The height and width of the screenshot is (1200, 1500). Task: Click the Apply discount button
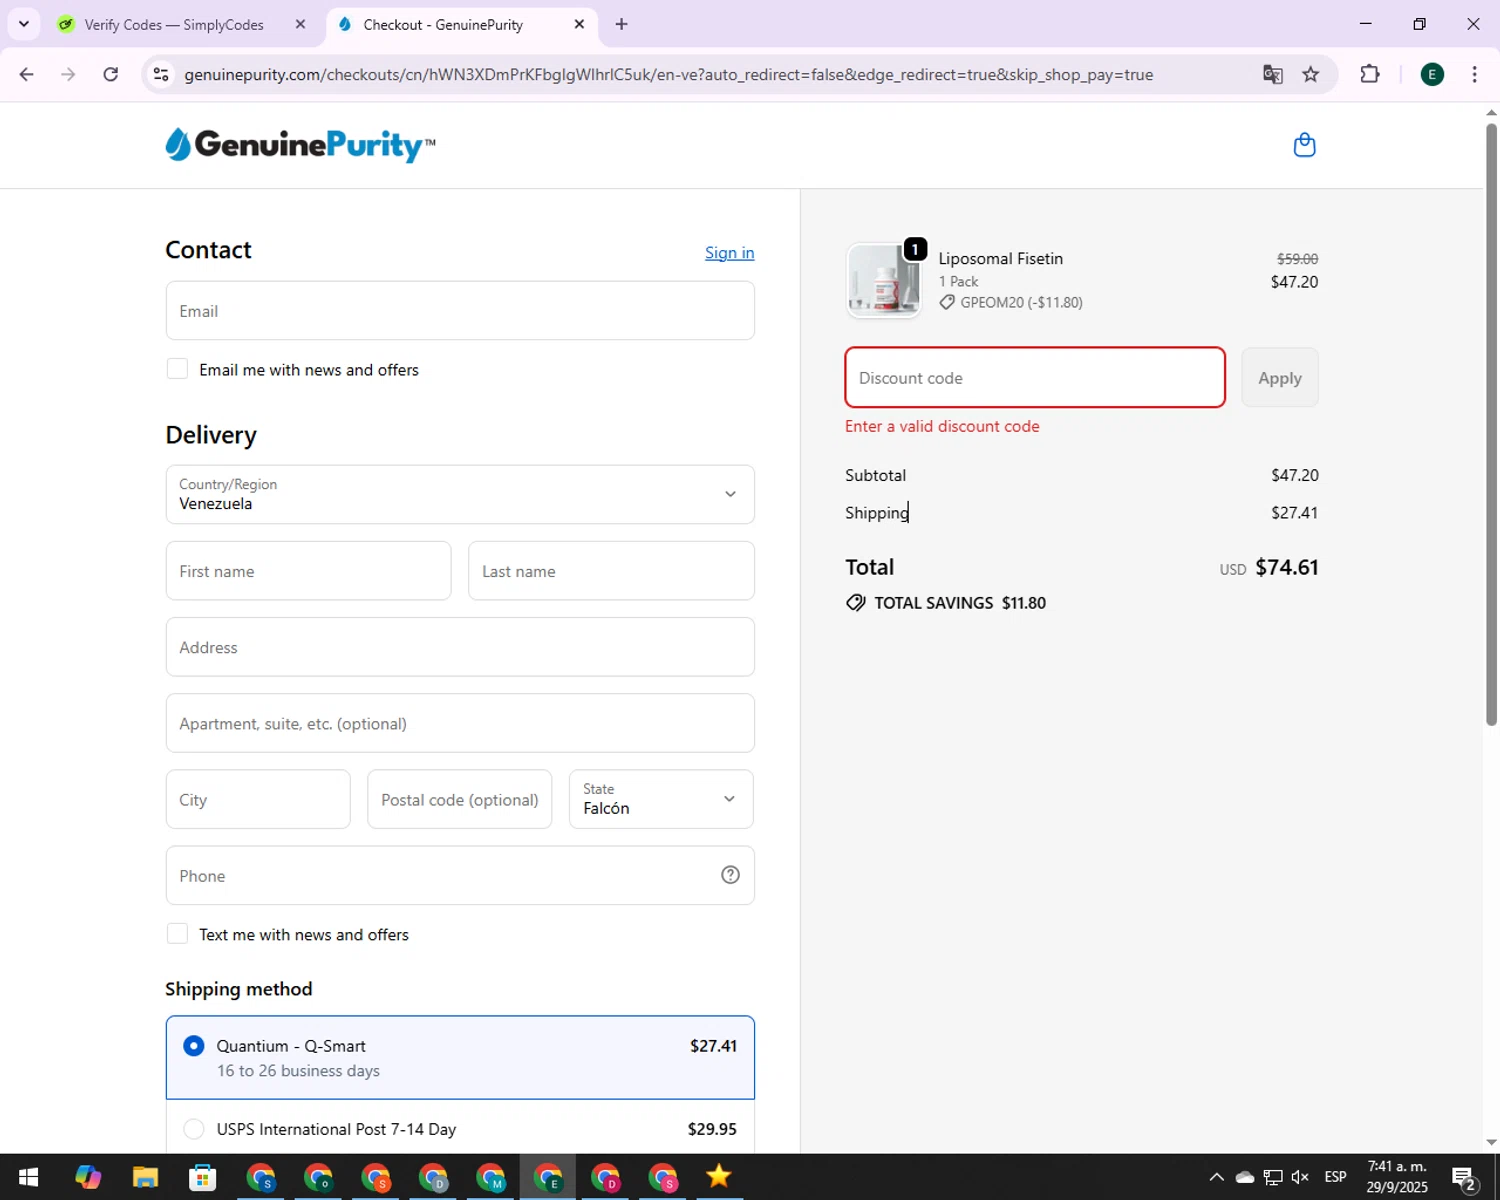click(1280, 378)
